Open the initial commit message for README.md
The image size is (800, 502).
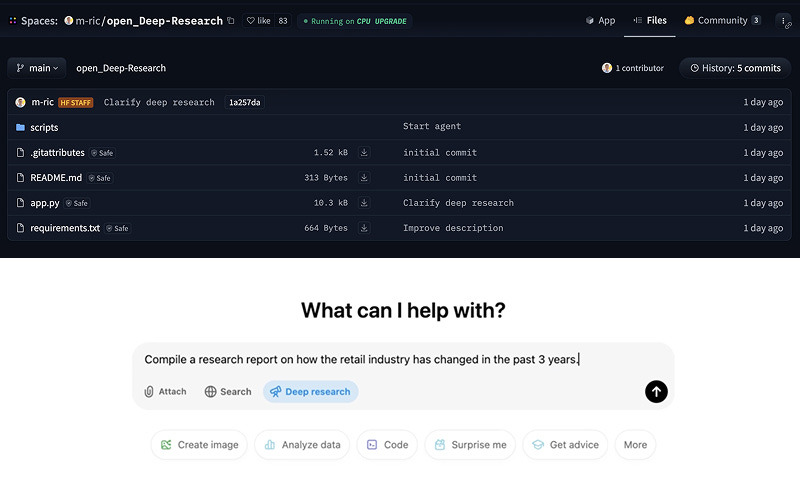coord(440,178)
